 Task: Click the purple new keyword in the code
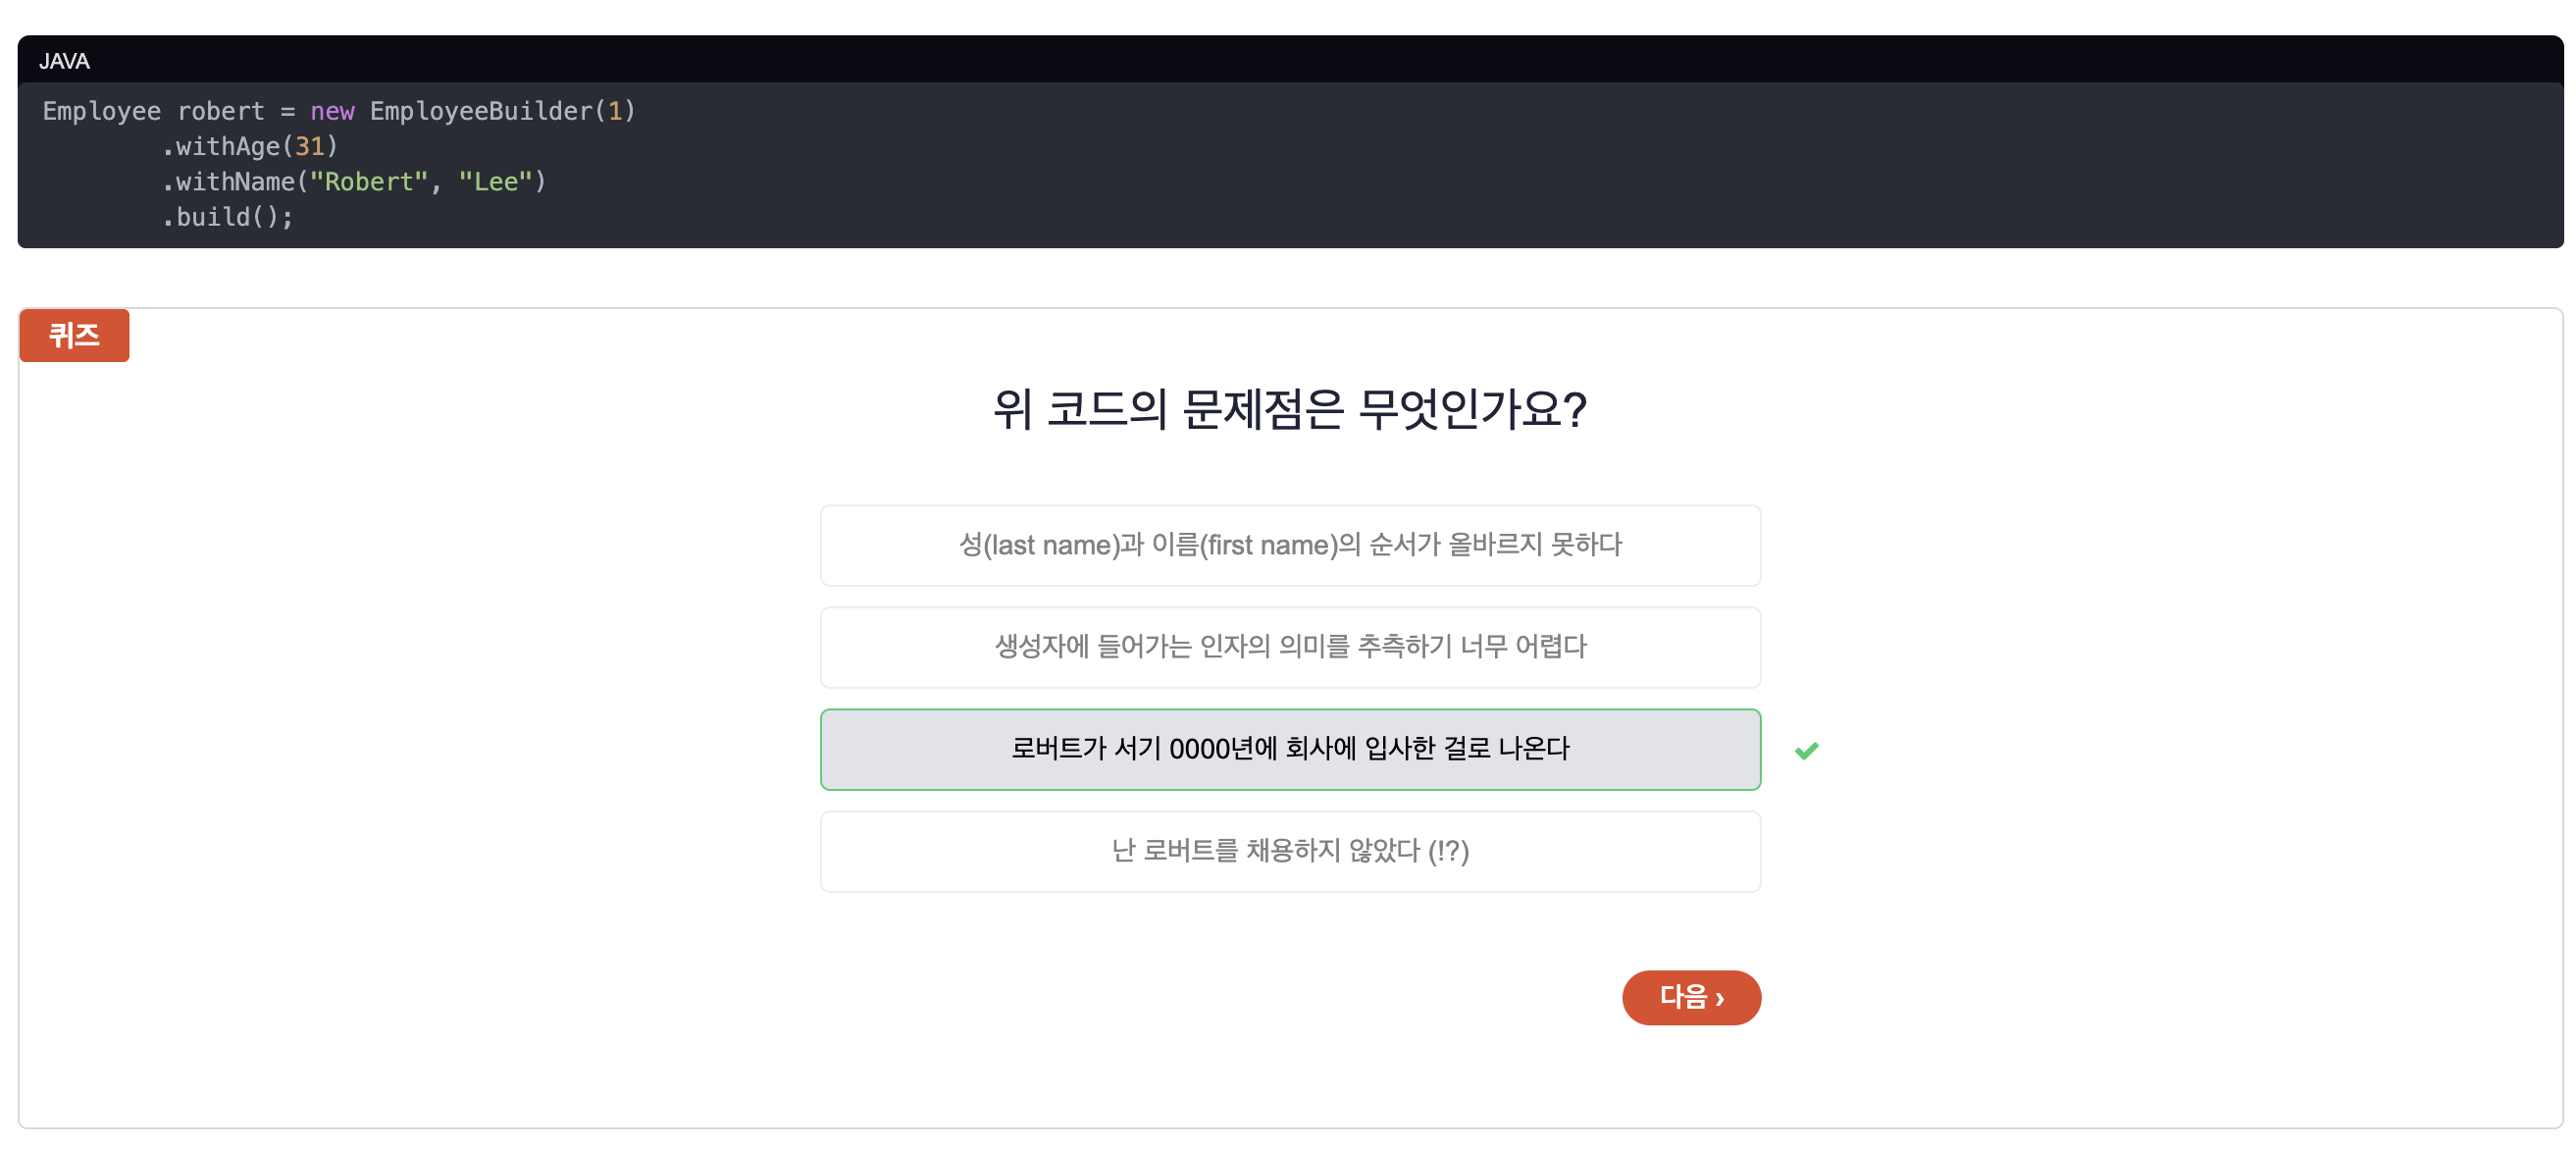(x=332, y=111)
